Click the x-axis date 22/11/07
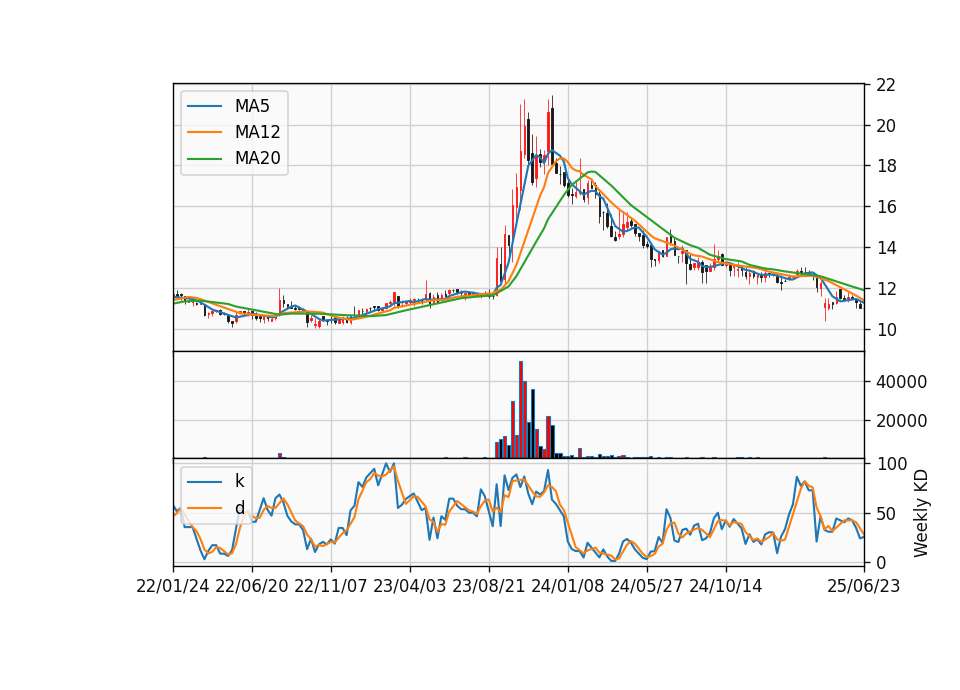960x690 pixels. tap(331, 587)
